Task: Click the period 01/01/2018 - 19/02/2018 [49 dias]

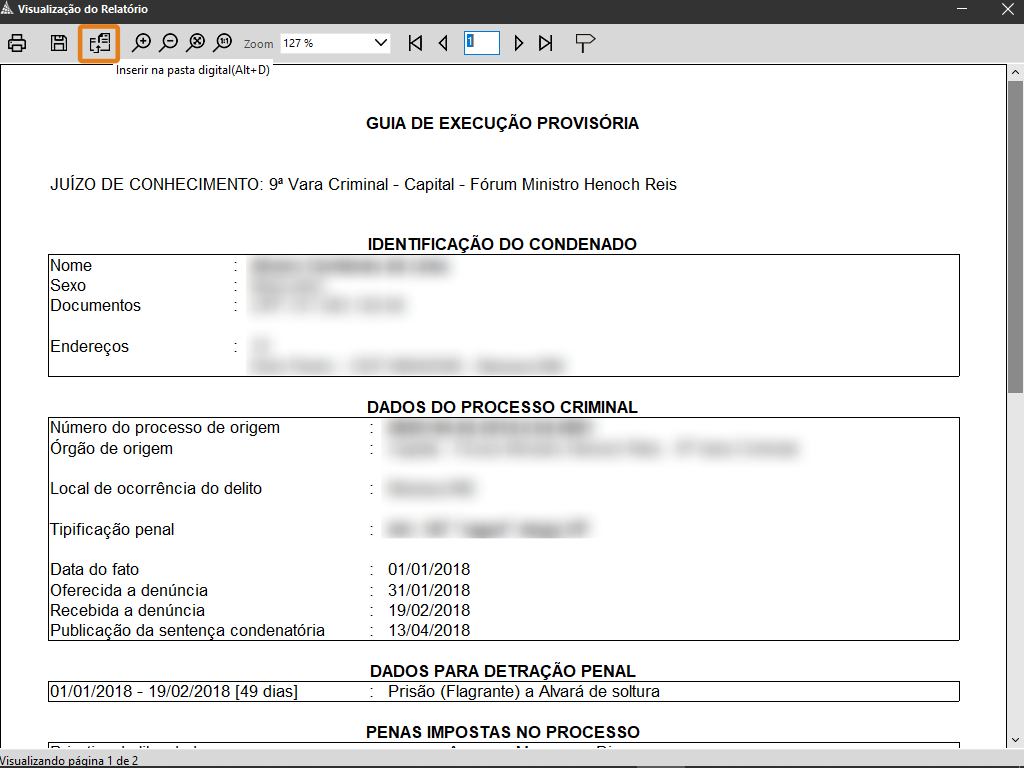Action: [174, 692]
